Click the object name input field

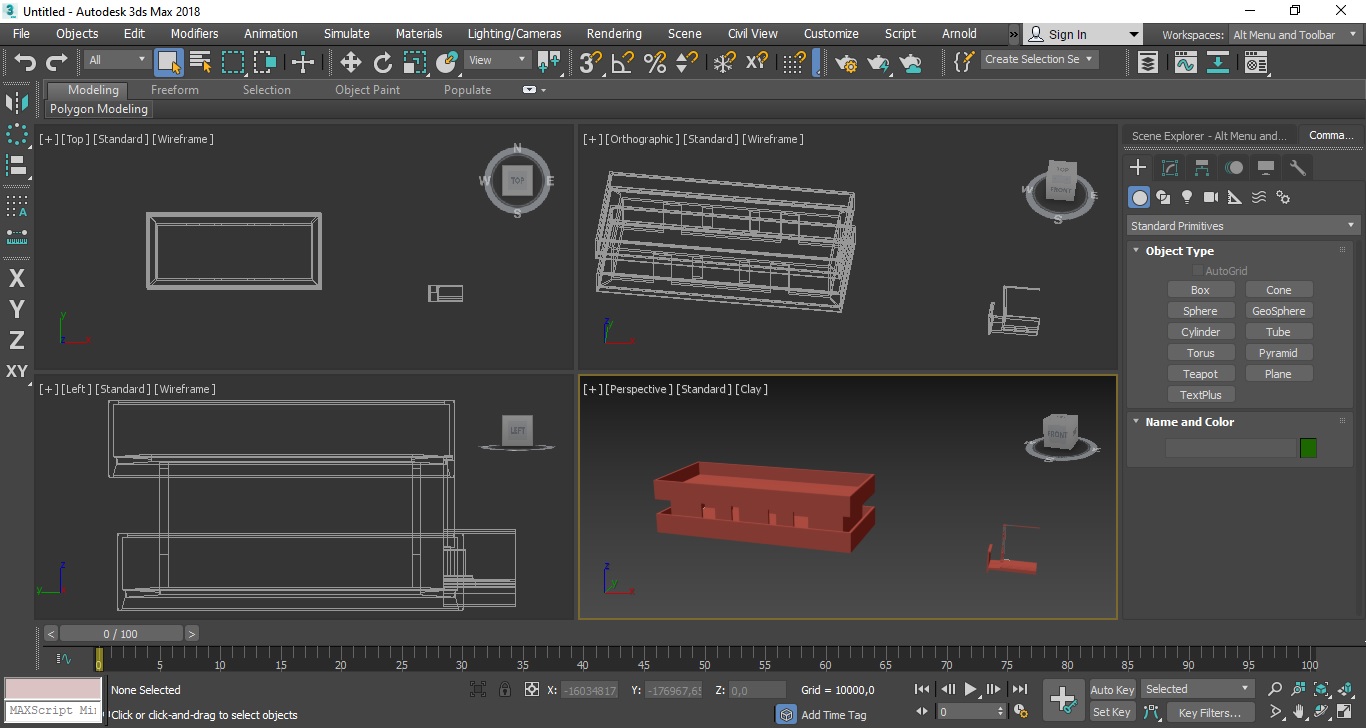tap(1230, 448)
